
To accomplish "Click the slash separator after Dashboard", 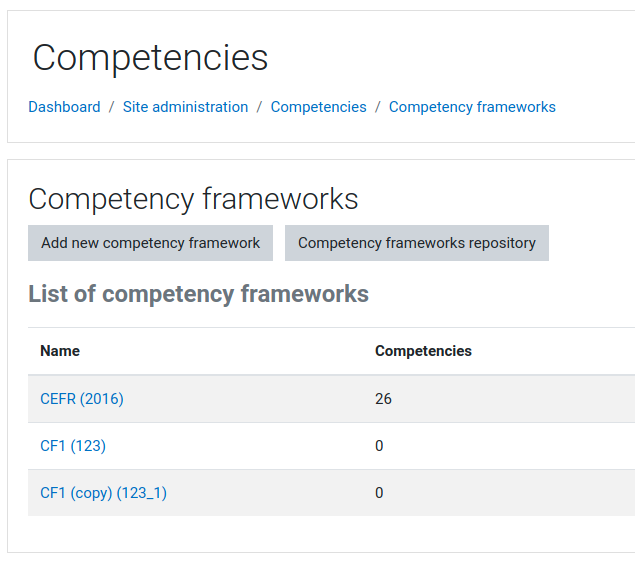I will pyautogui.click(x=111, y=107).
